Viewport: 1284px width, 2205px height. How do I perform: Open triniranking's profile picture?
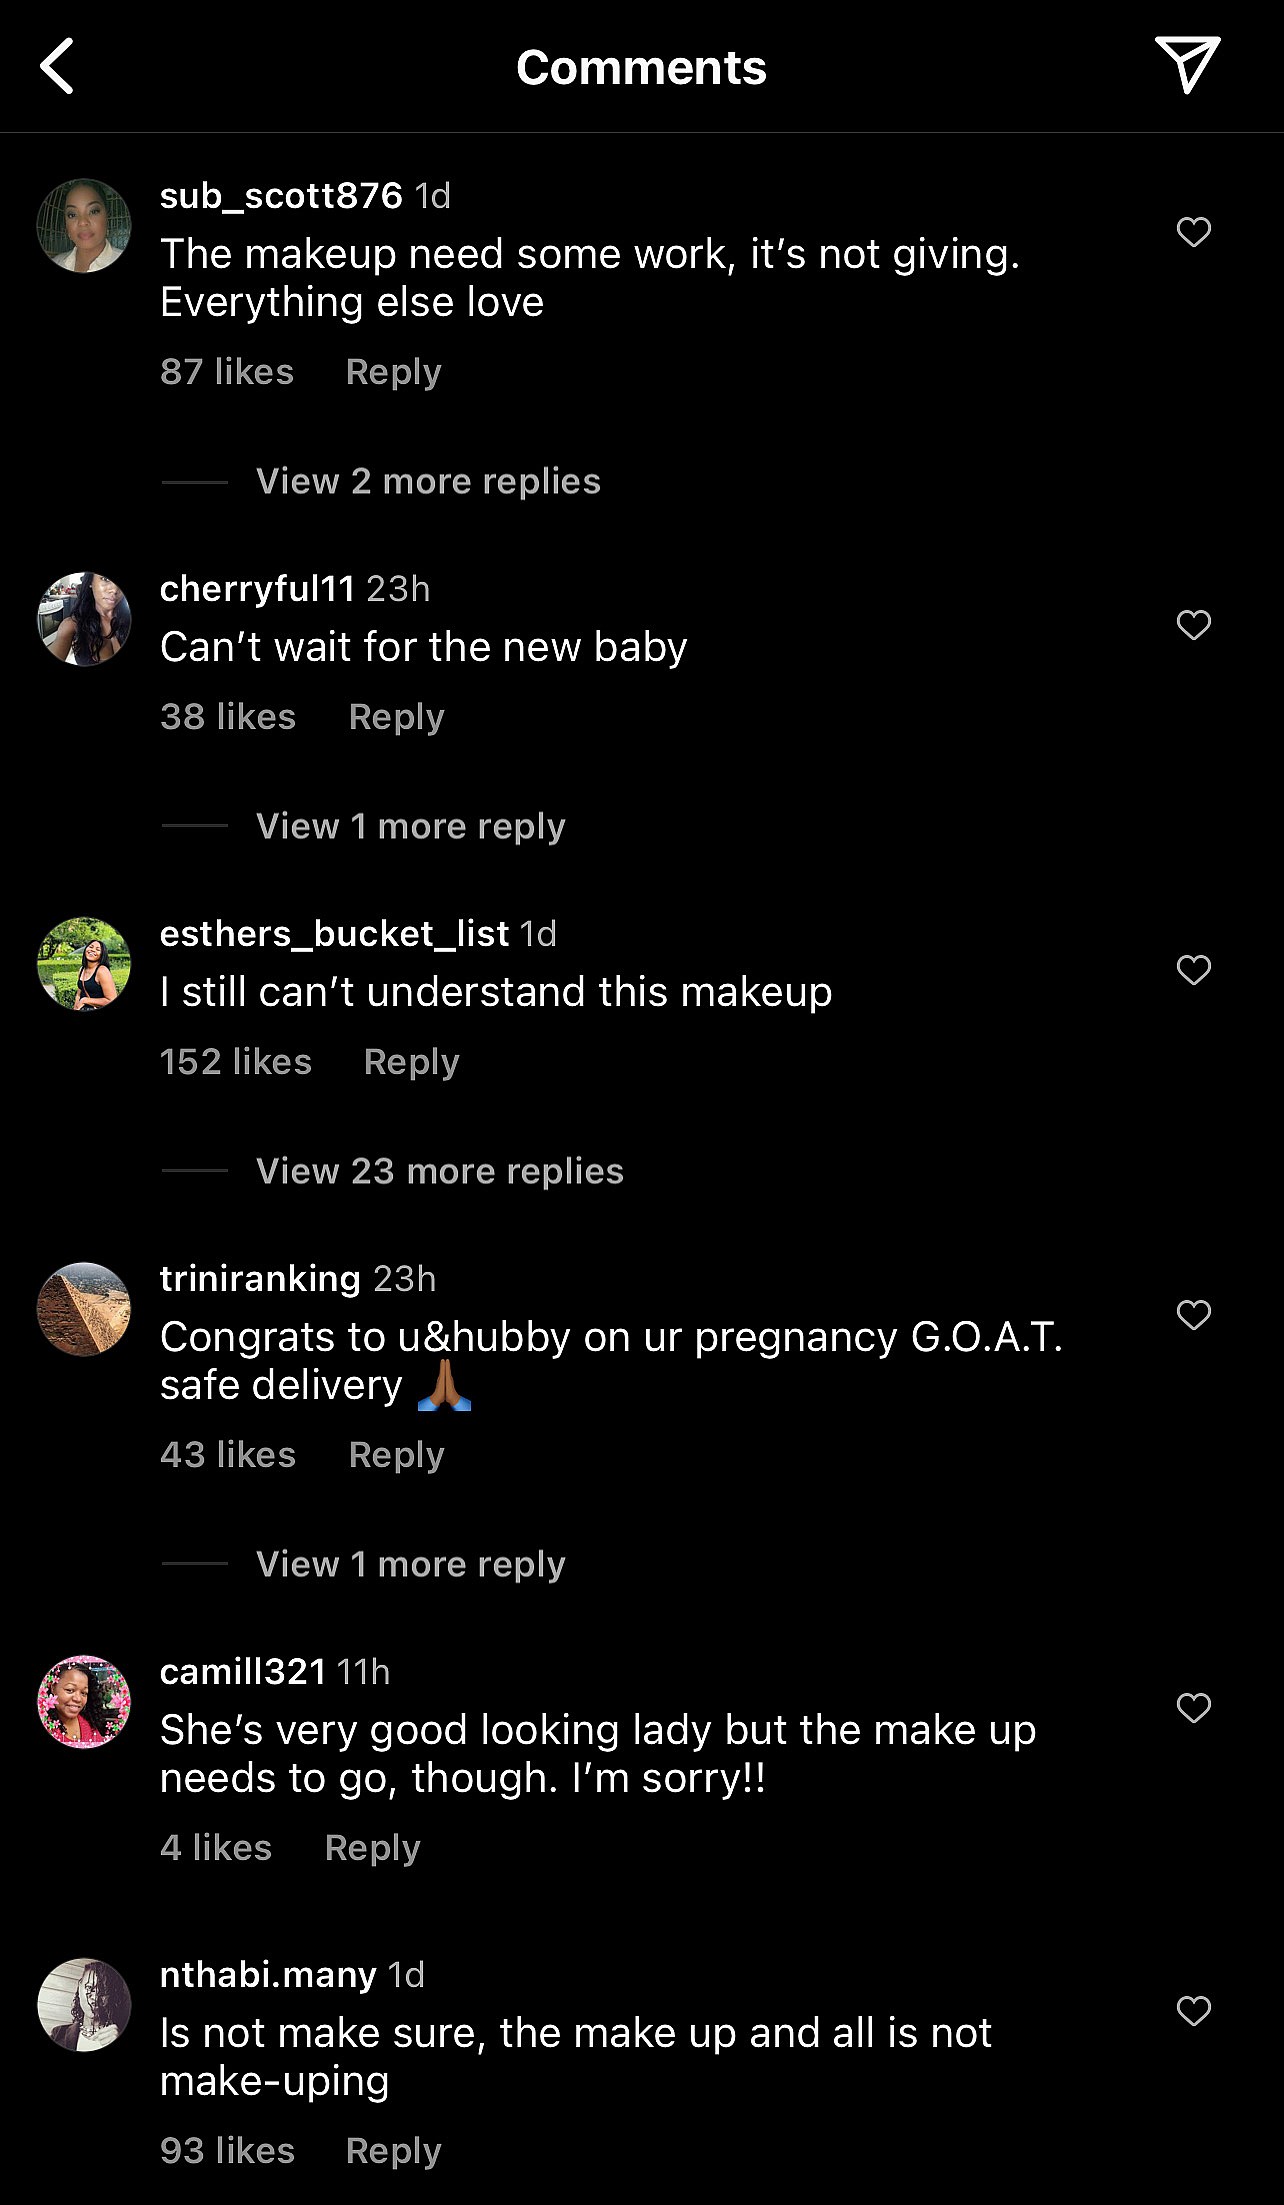(84, 1308)
